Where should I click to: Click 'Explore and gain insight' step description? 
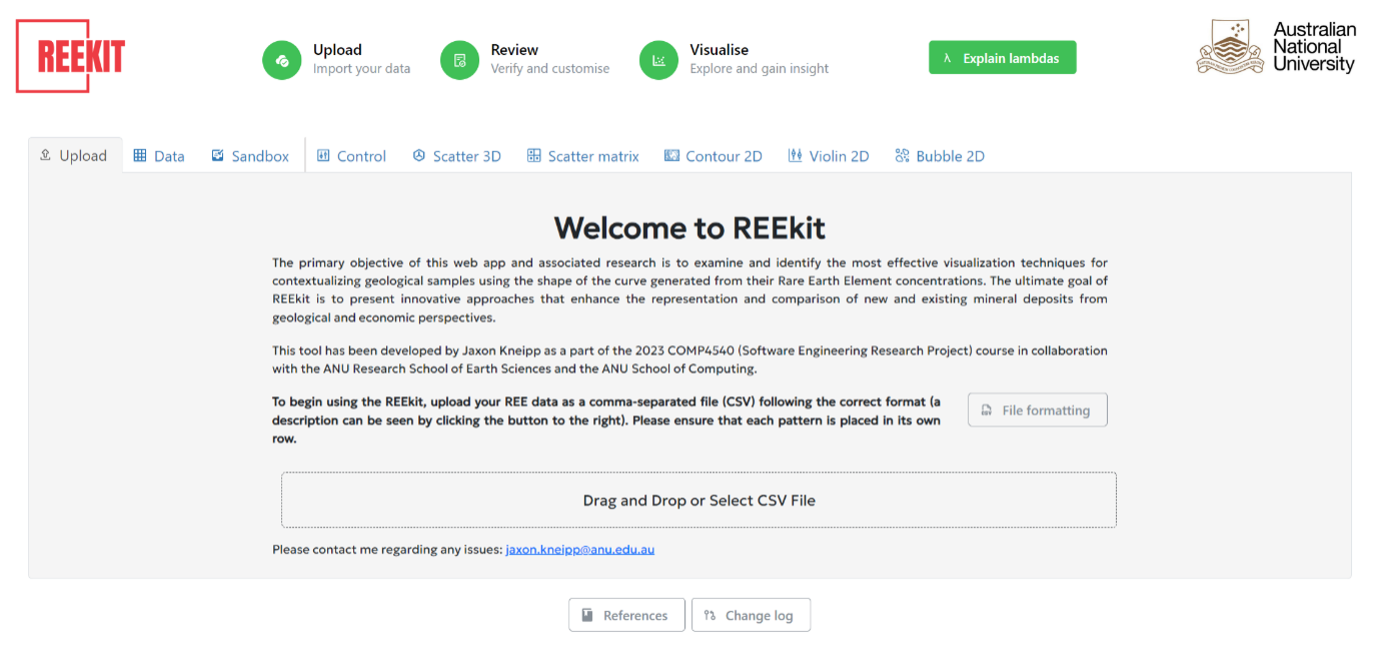coord(759,69)
